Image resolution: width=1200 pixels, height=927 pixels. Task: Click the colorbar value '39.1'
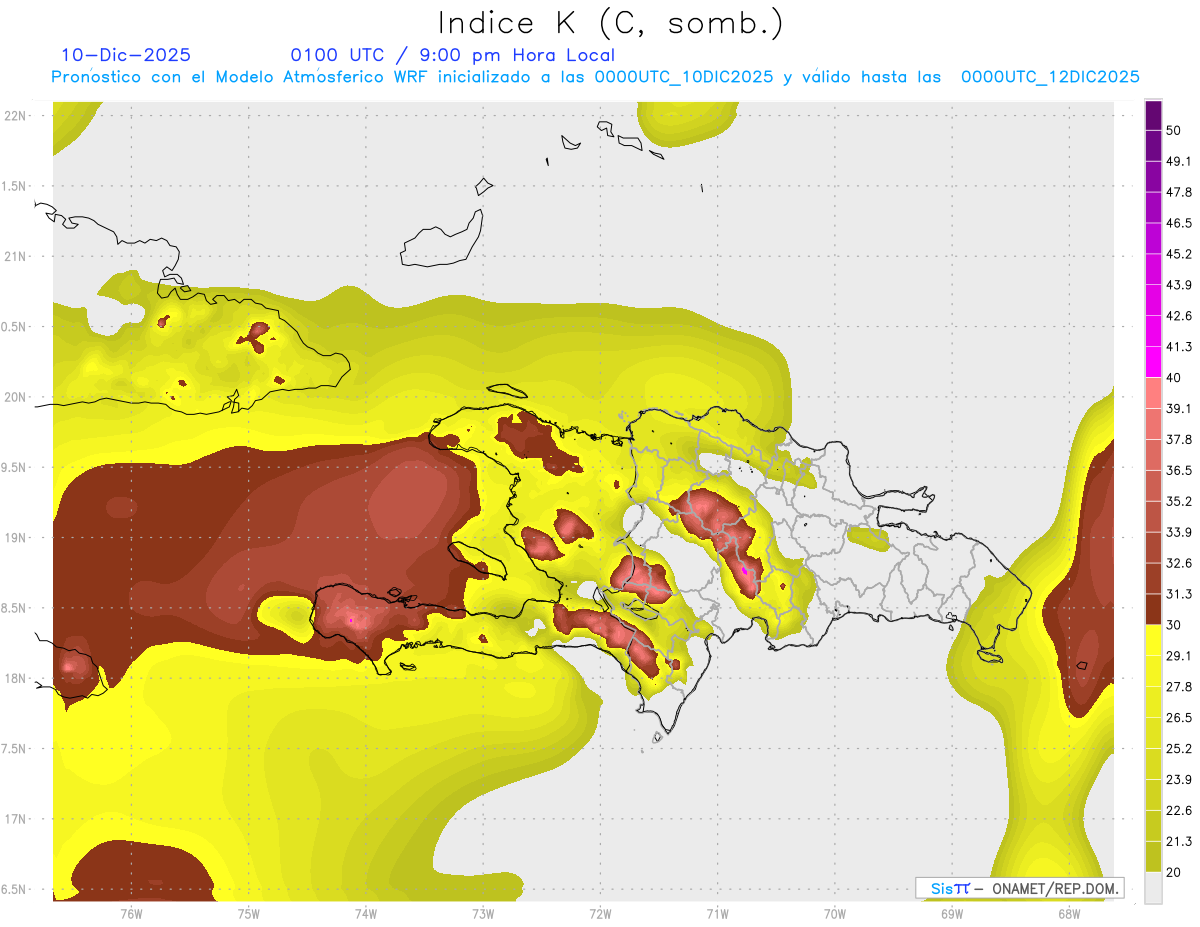1178,409
